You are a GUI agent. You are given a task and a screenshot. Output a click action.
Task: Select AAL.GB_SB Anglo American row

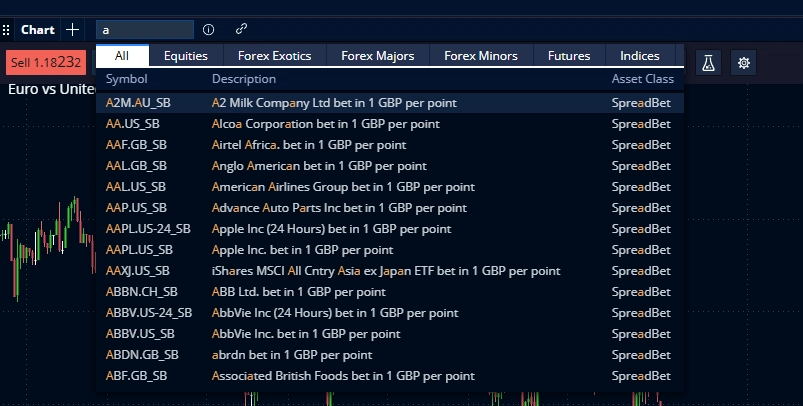tap(390, 166)
